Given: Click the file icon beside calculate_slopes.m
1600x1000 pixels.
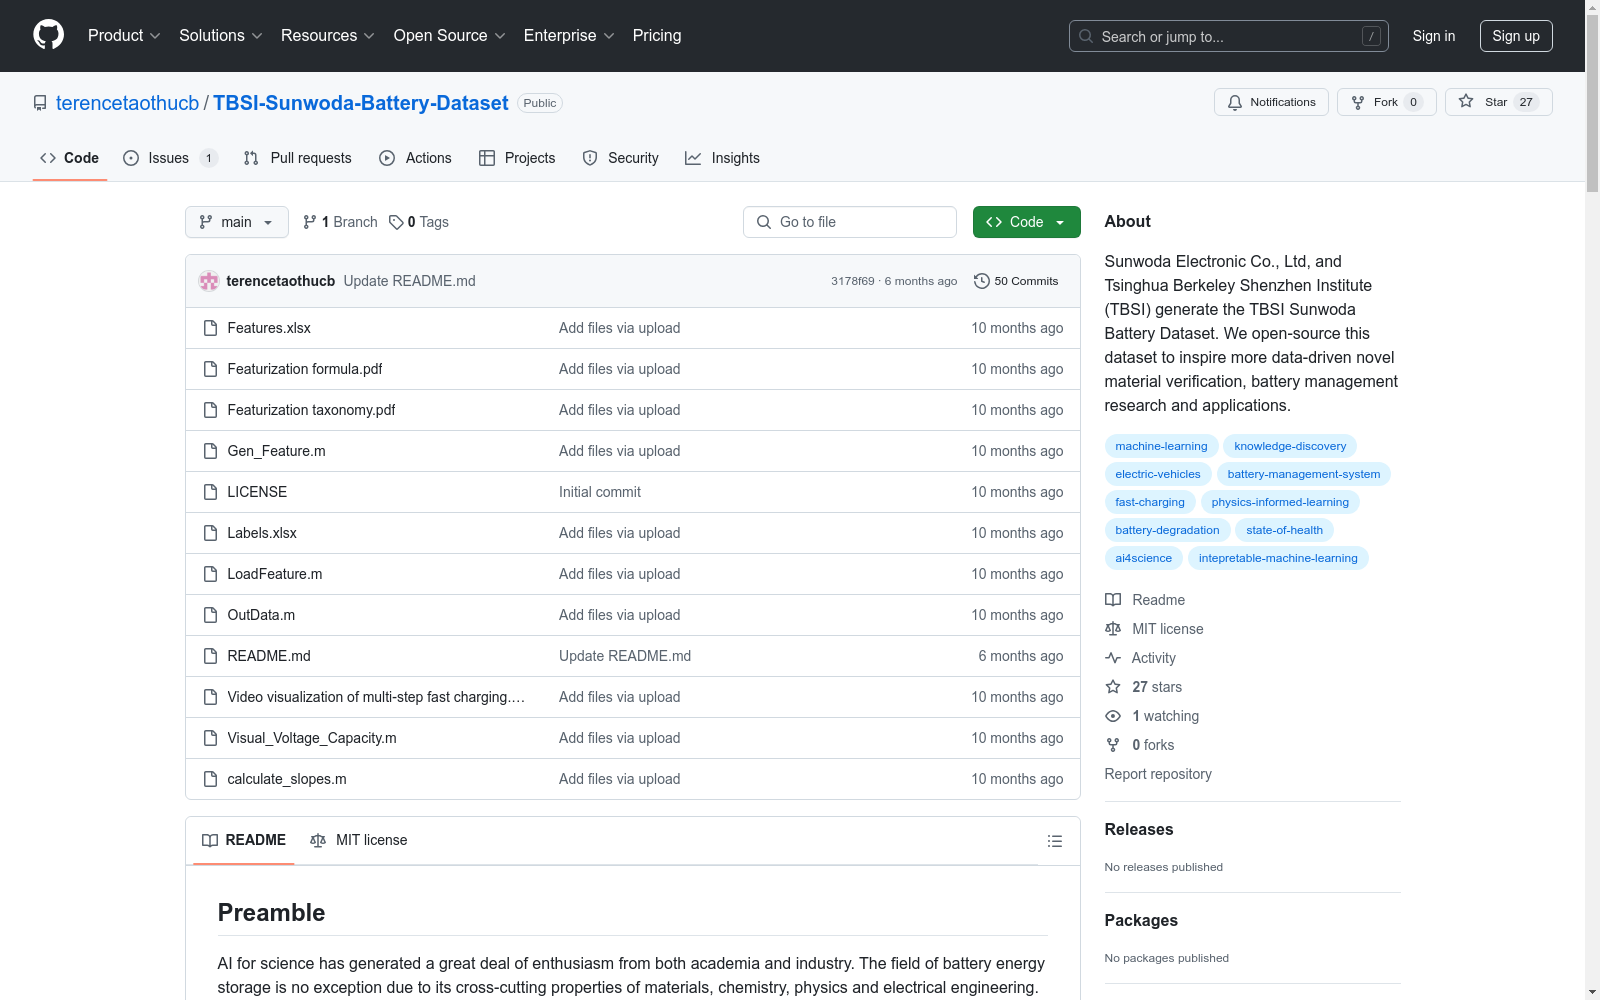Looking at the screenshot, I should [x=210, y=779].
